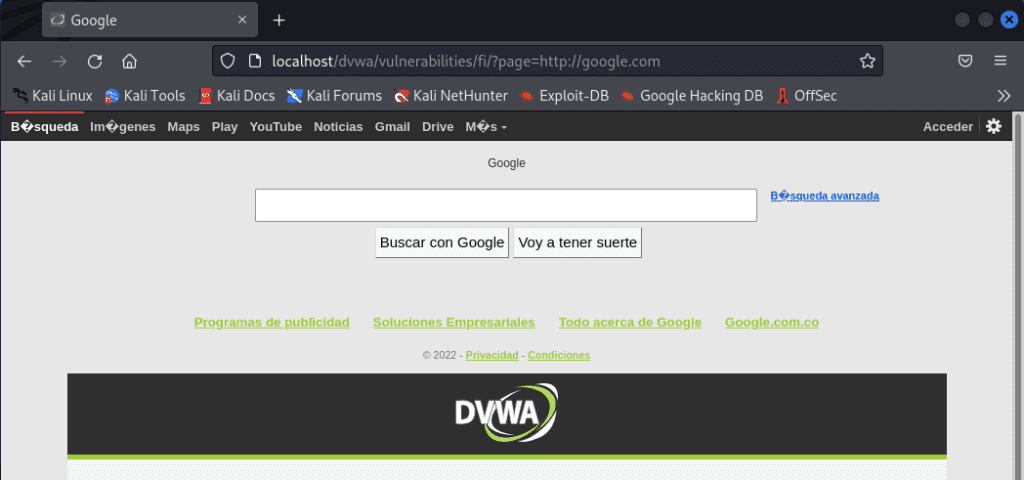The image size is (1024, 480).
Task: Open Google settings gear icon
Action: (x=993, y=126)
